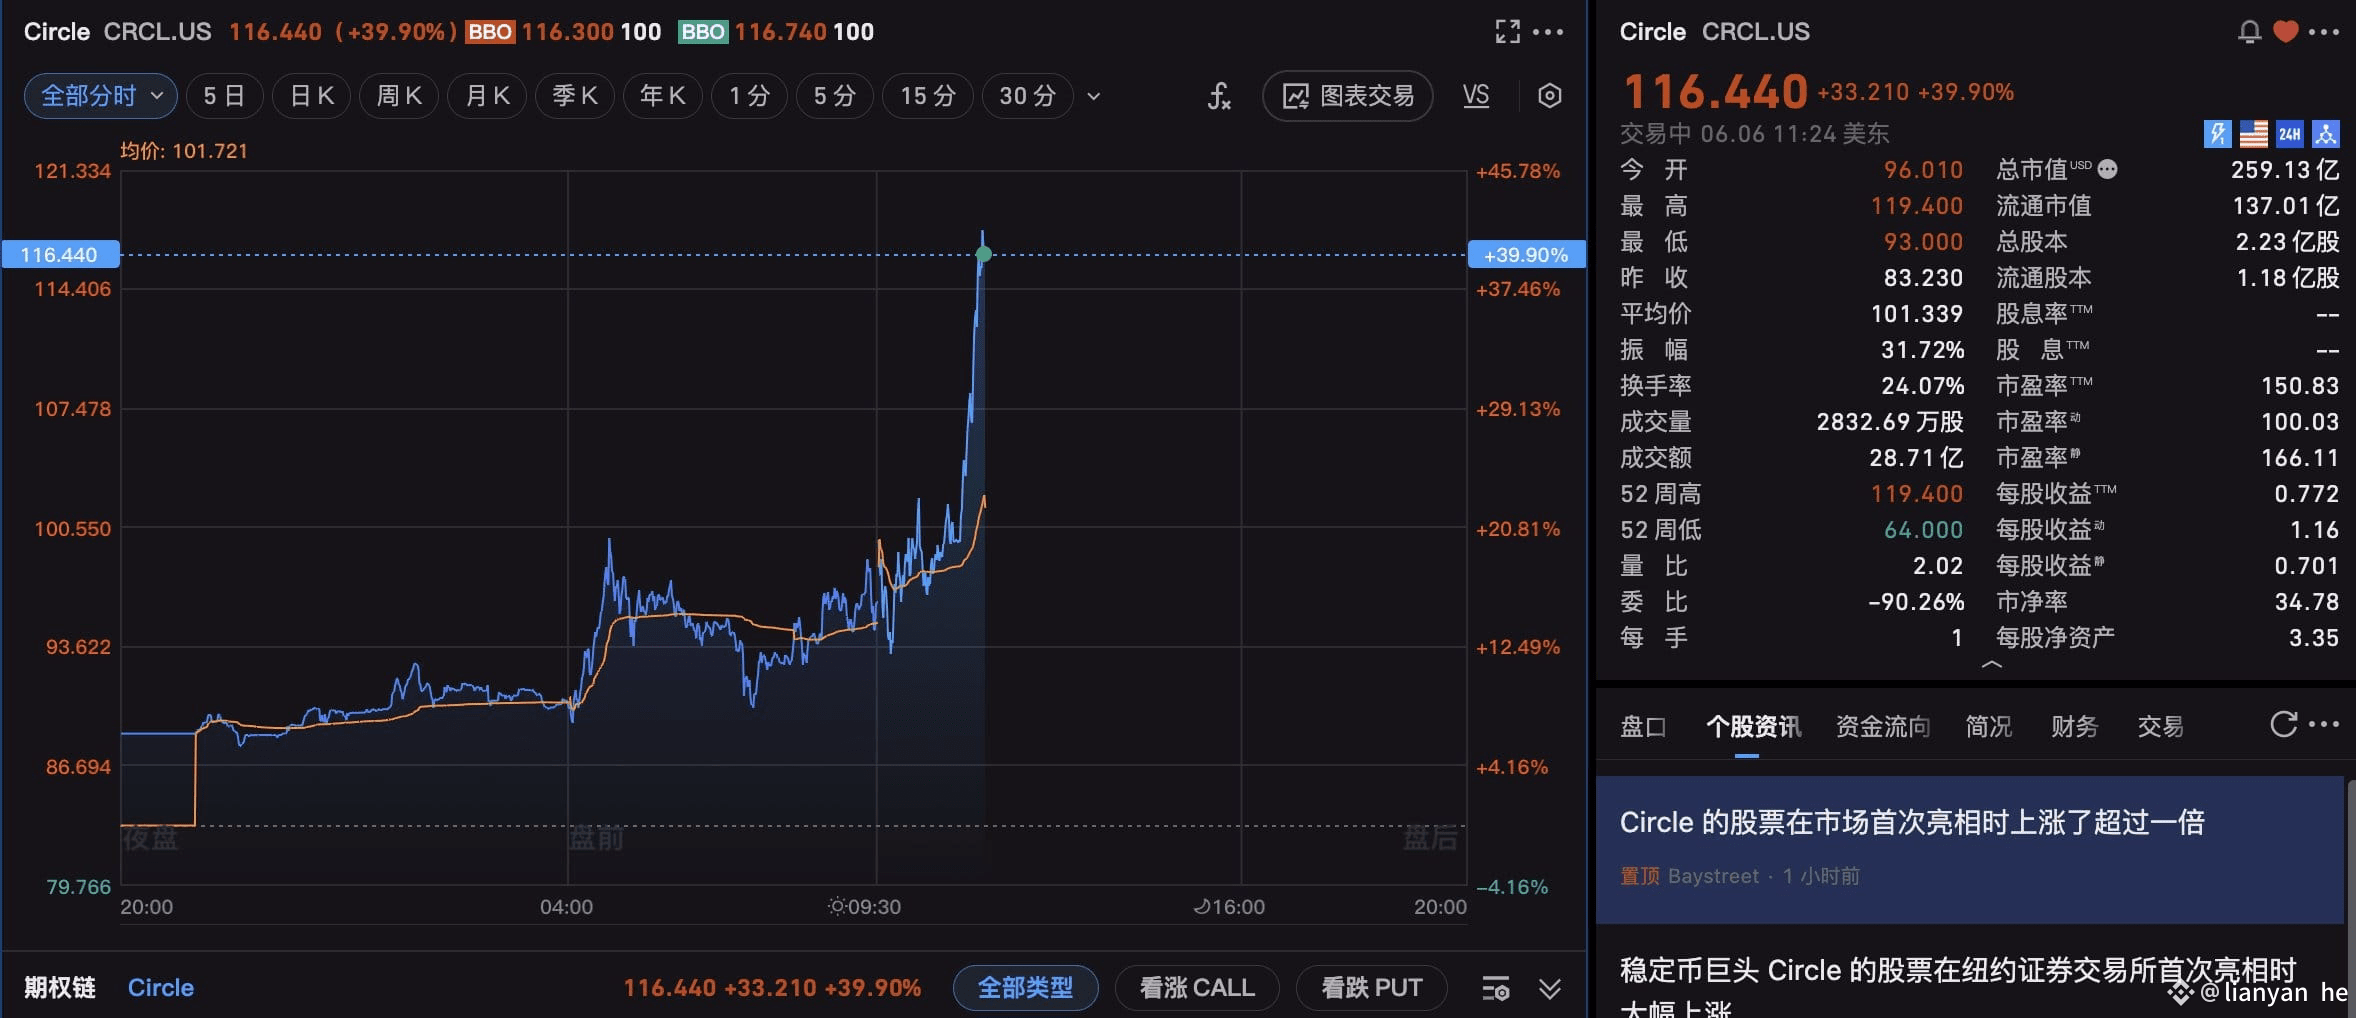Open the 资金流向 tab
This screenshot has height=1018, width=2356.
[1883, 727]
